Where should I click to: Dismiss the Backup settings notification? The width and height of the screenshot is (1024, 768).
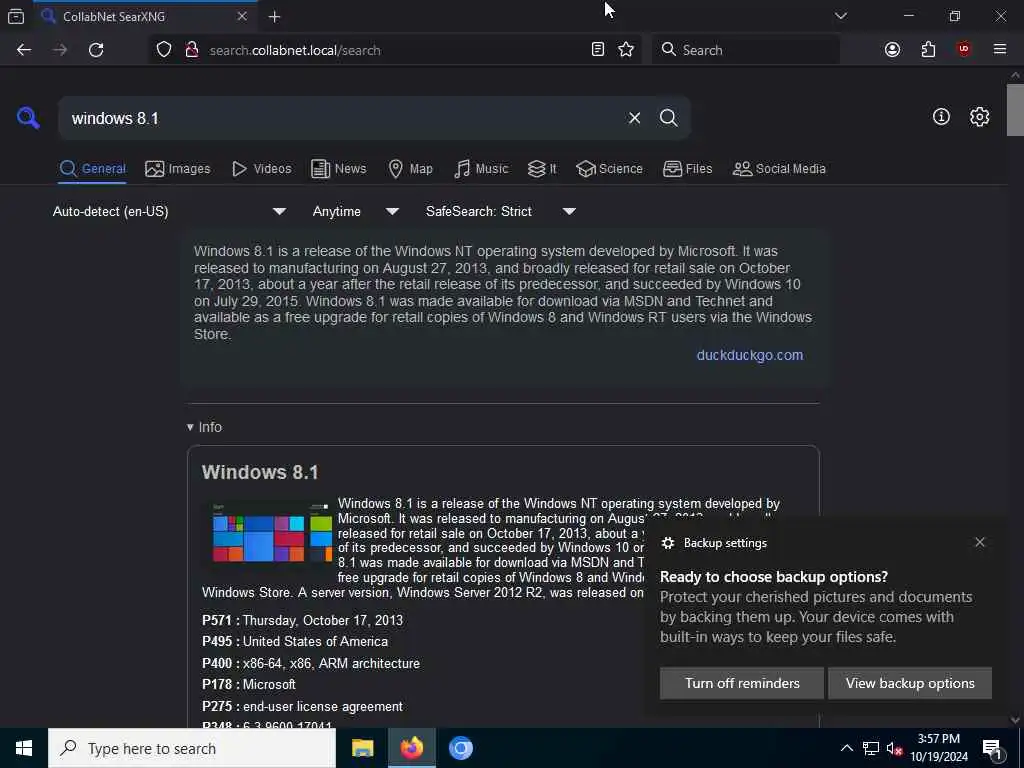tap(980, 542)
